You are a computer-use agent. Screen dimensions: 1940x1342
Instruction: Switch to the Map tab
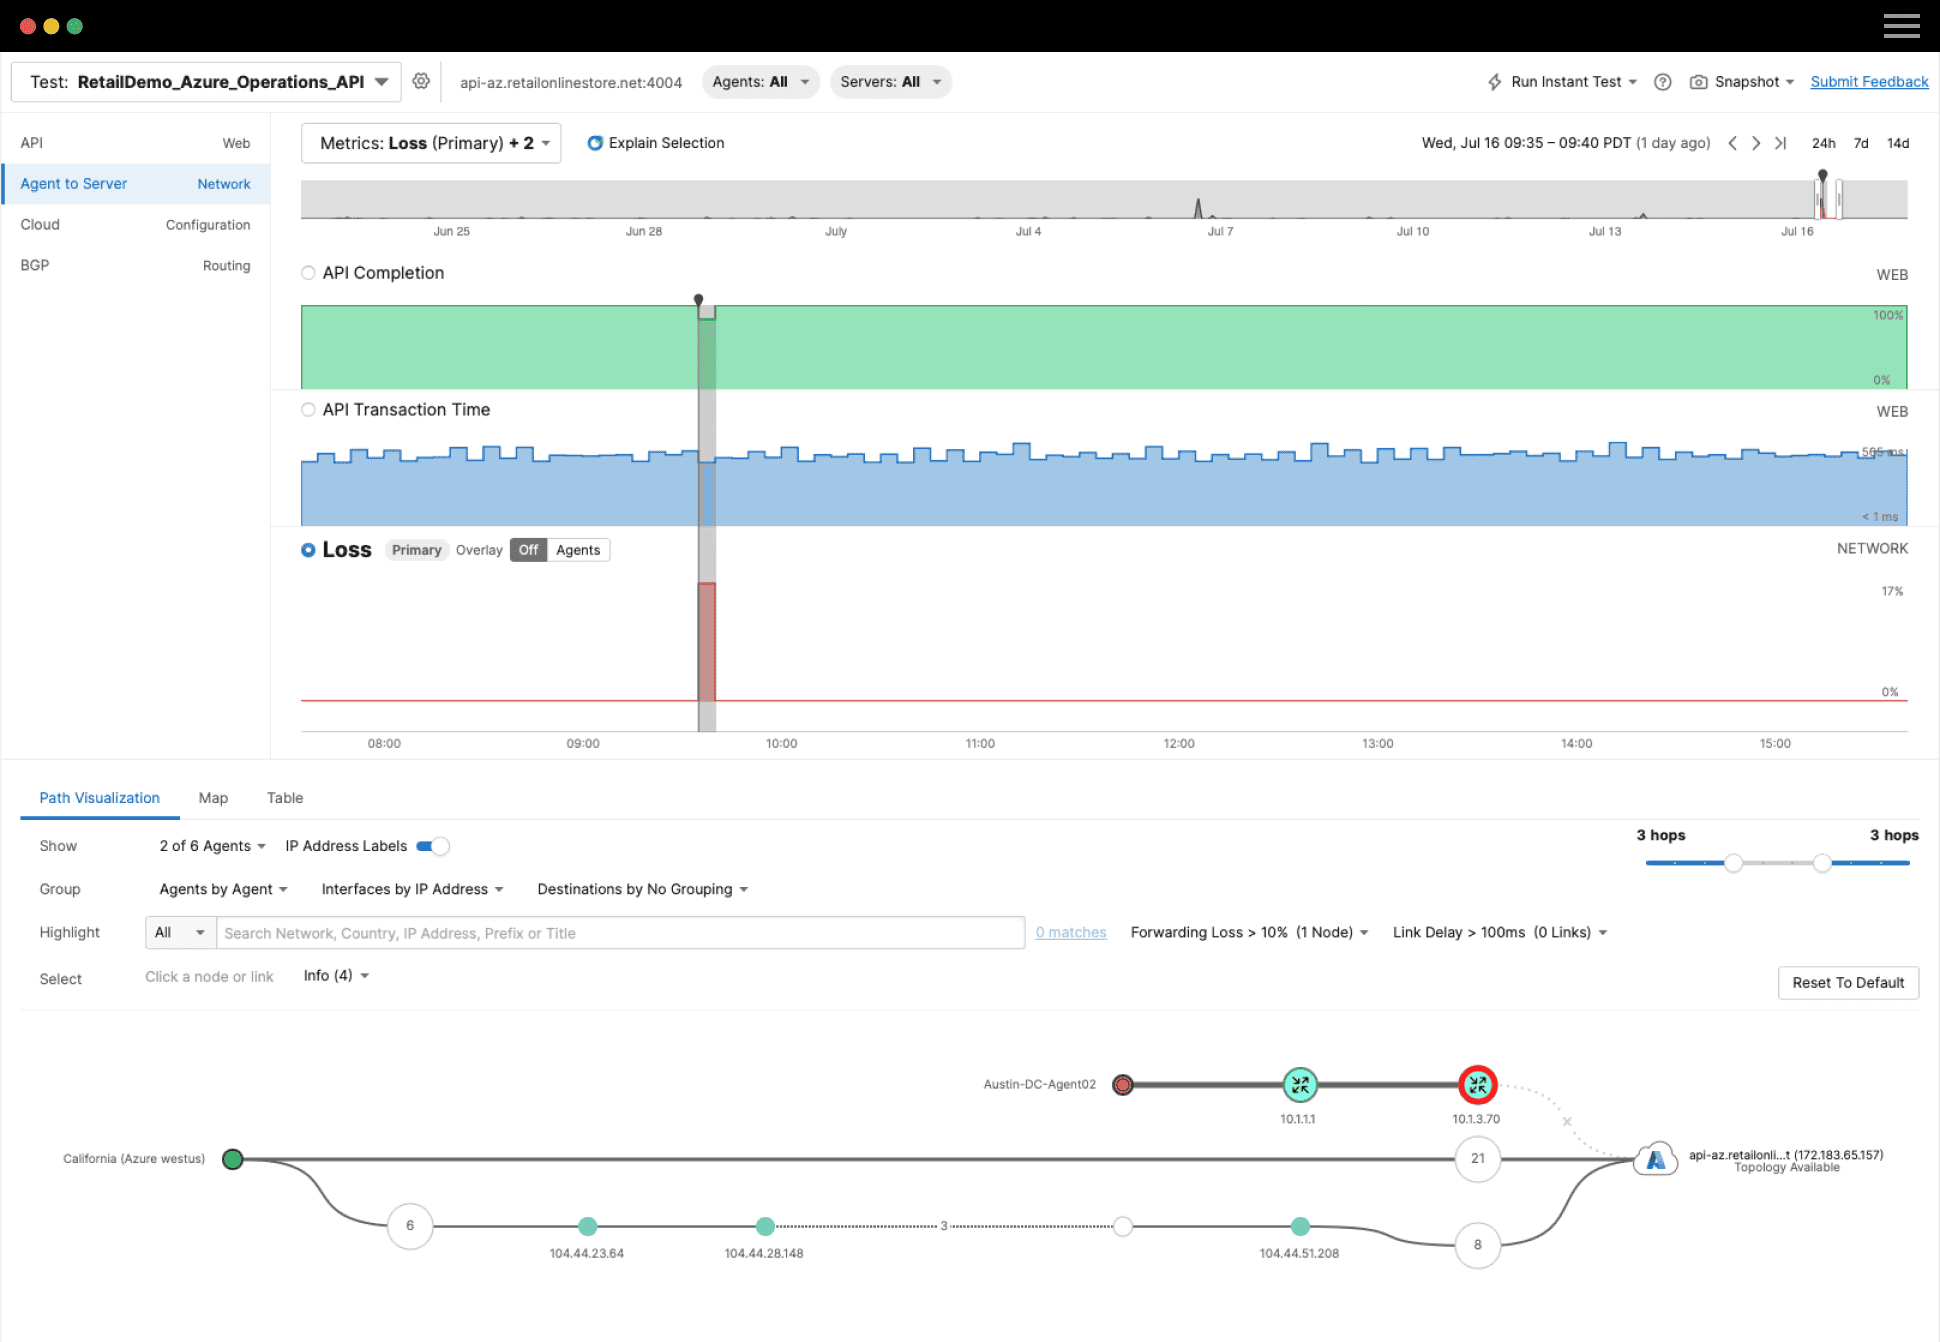point(213,798)
